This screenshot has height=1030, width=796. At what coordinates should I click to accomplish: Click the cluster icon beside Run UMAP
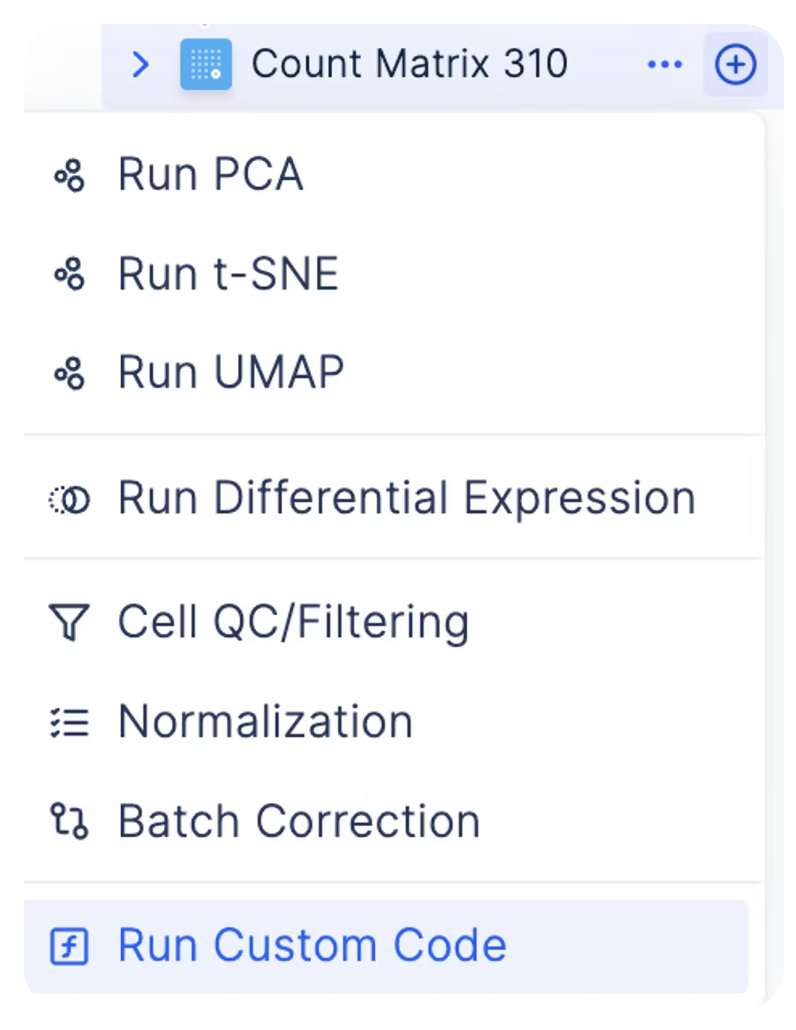70,373
